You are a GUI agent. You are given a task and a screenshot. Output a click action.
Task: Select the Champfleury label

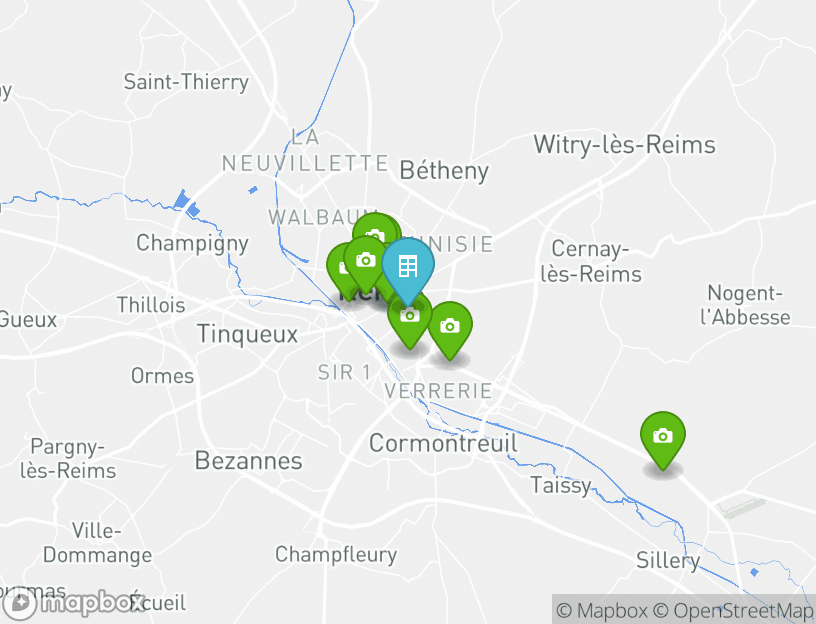336,554
